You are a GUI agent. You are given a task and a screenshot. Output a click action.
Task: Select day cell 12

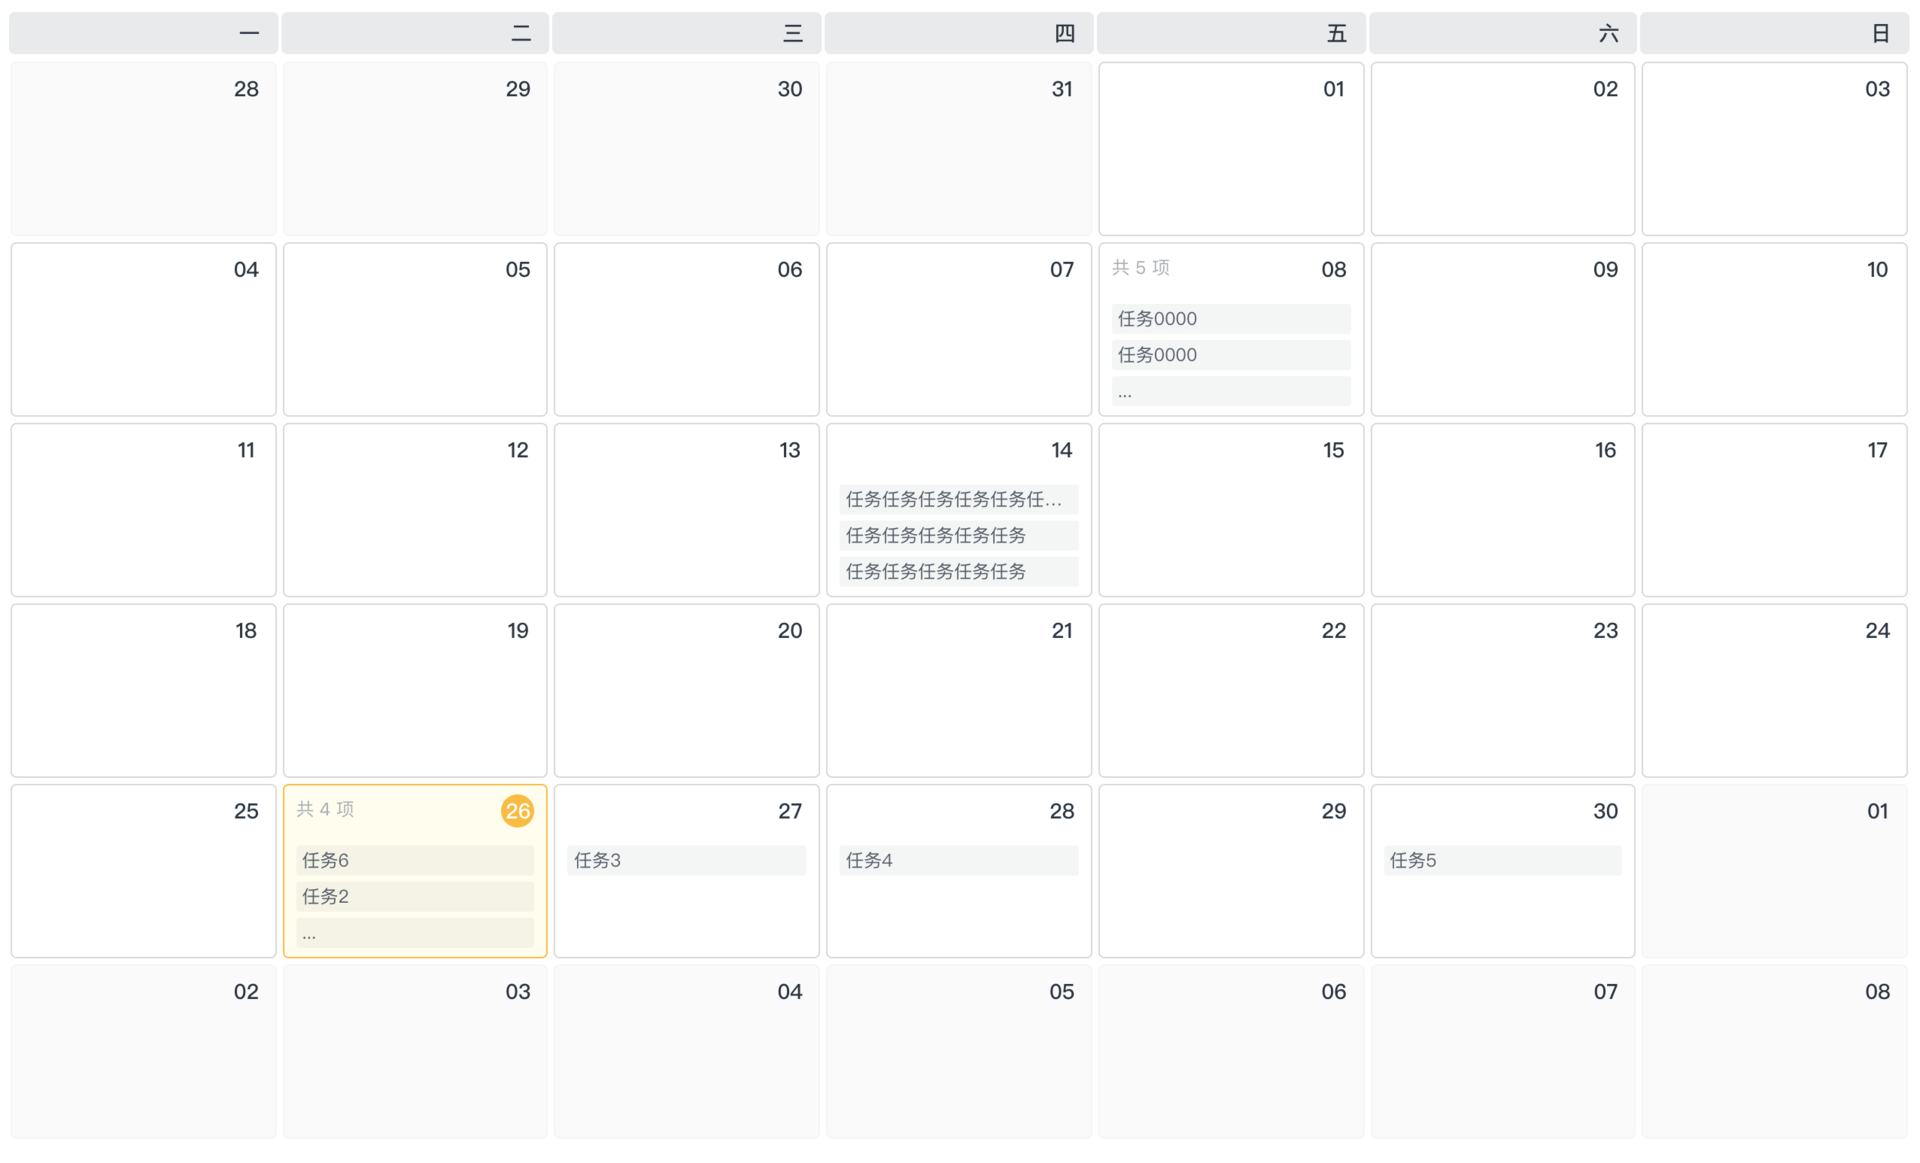415,510
